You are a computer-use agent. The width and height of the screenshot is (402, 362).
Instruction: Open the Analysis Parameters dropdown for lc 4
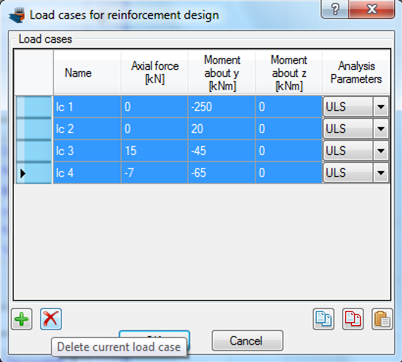(x=381, y=173)
